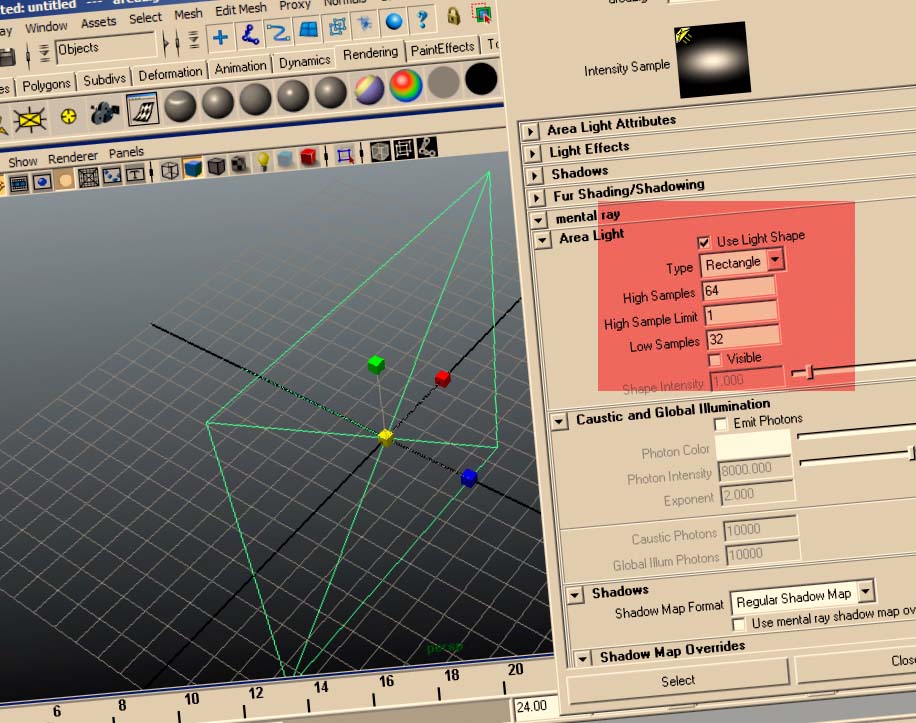Image resolution: width=916 pixels, height=723 pixels.
Task: Collapse the Area Light subsection arrow
Action: coord(543,239)
